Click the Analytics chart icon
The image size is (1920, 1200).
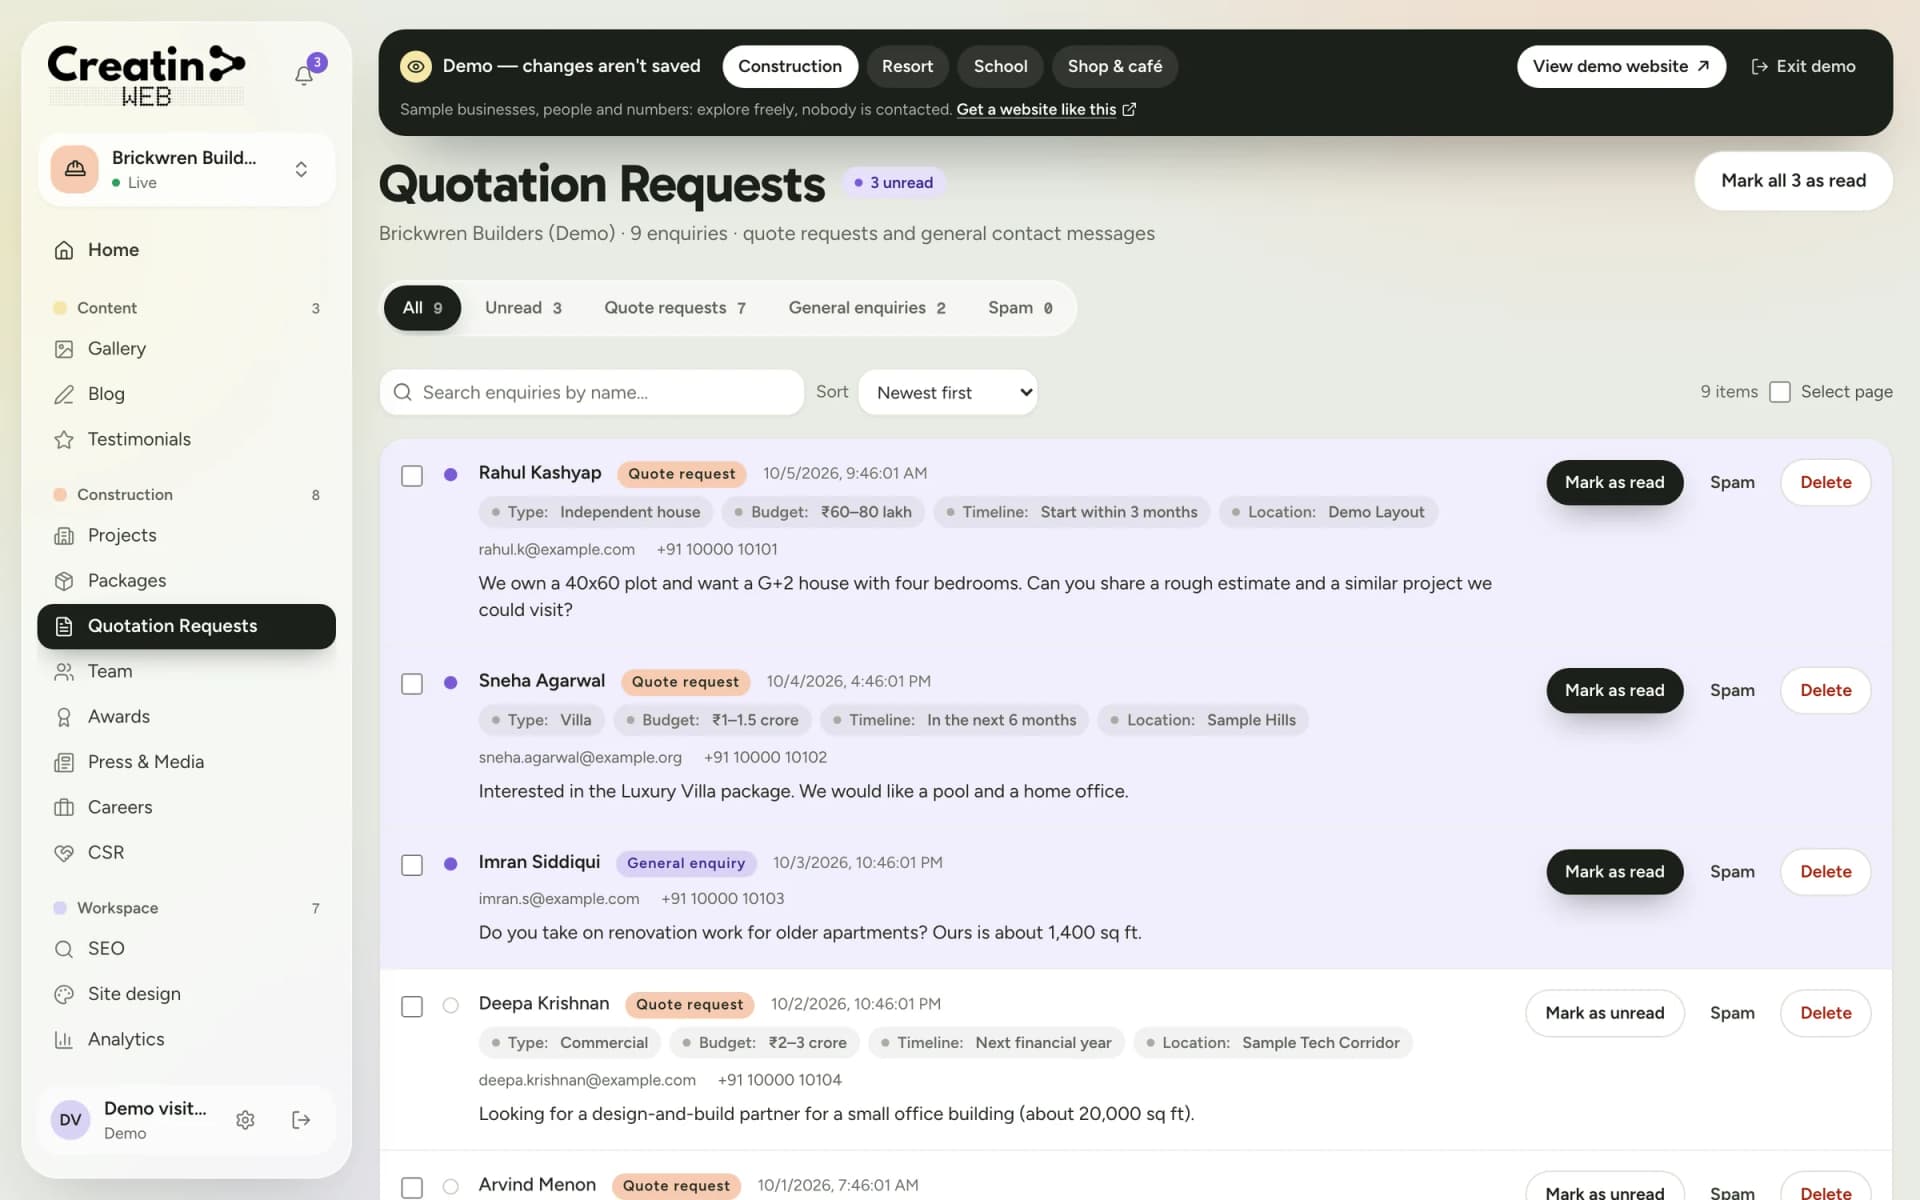(64, 1040)
